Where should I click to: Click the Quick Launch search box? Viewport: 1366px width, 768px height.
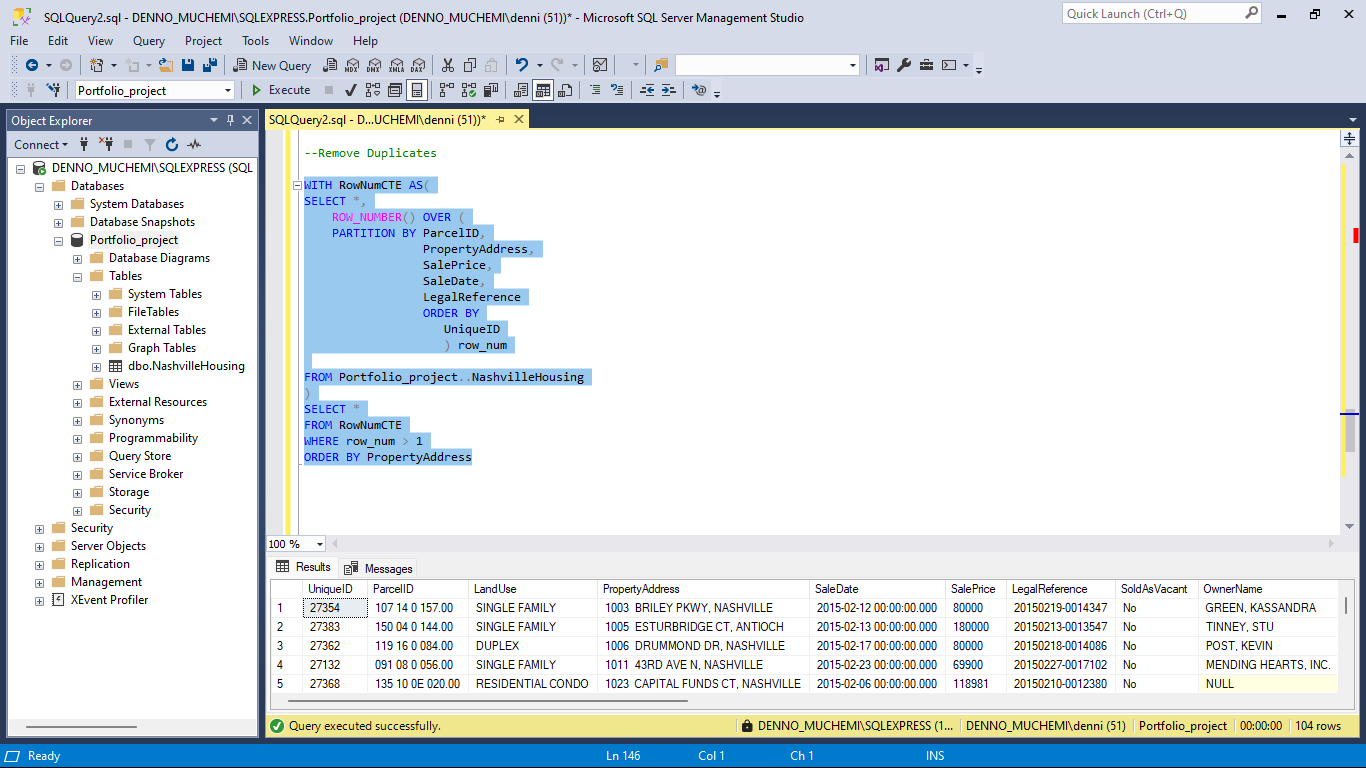tap(1162, 14)
